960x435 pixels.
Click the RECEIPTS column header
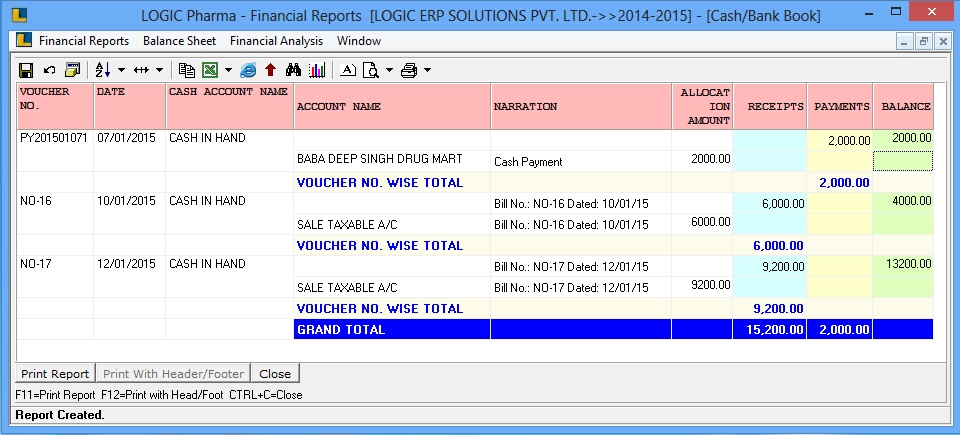[x=770, y=107]
